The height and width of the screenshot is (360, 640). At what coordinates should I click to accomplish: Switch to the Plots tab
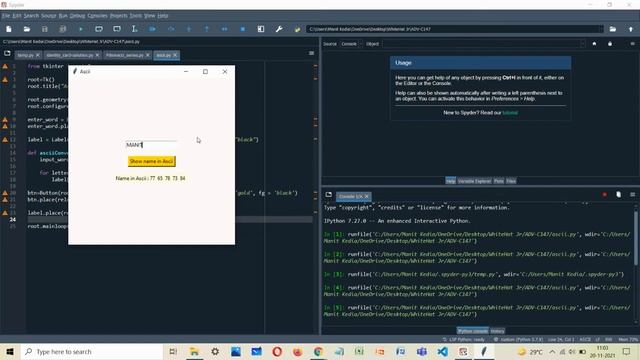pyautogui.click(x=499, y=181)
